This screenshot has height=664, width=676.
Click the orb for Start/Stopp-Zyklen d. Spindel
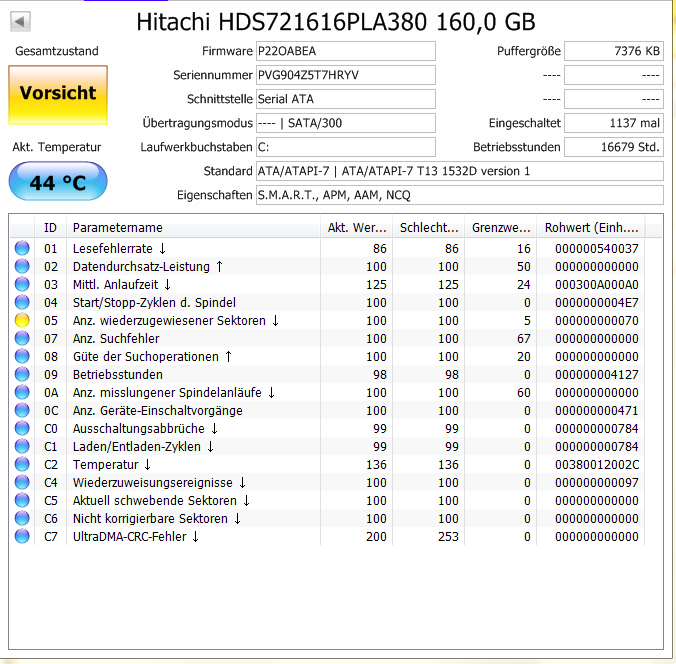click(22, 302)
